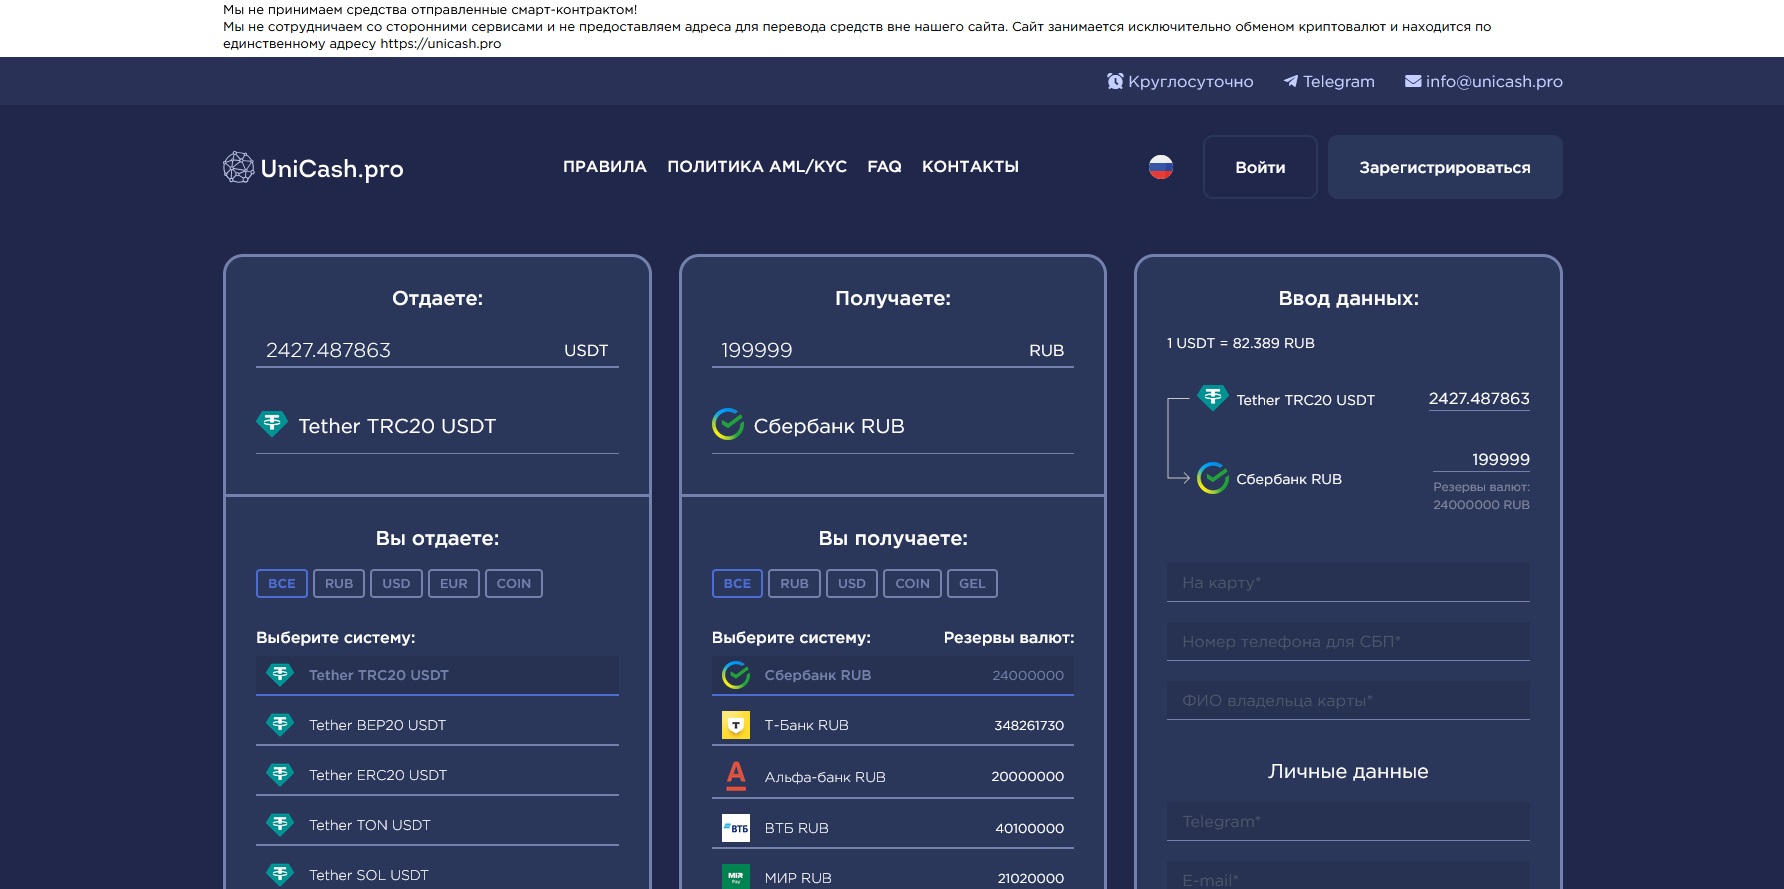Click the https://unicash.pro address in notice
1784x889 pixels.
click(440, 43)
